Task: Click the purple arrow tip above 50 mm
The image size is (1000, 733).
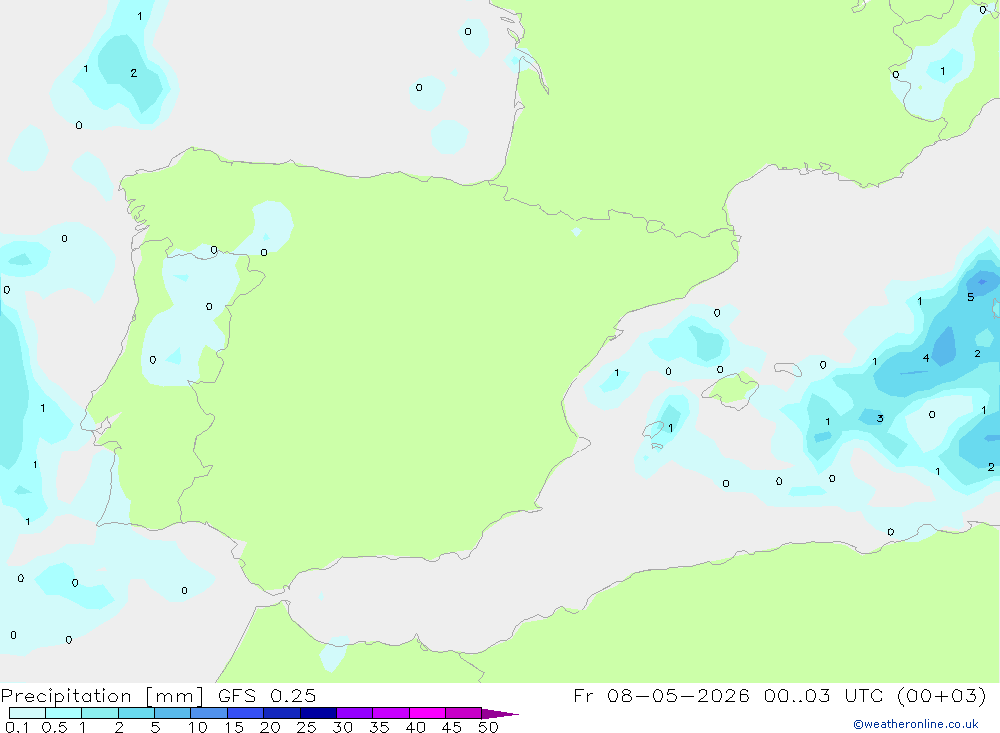Action: (499, 714)
